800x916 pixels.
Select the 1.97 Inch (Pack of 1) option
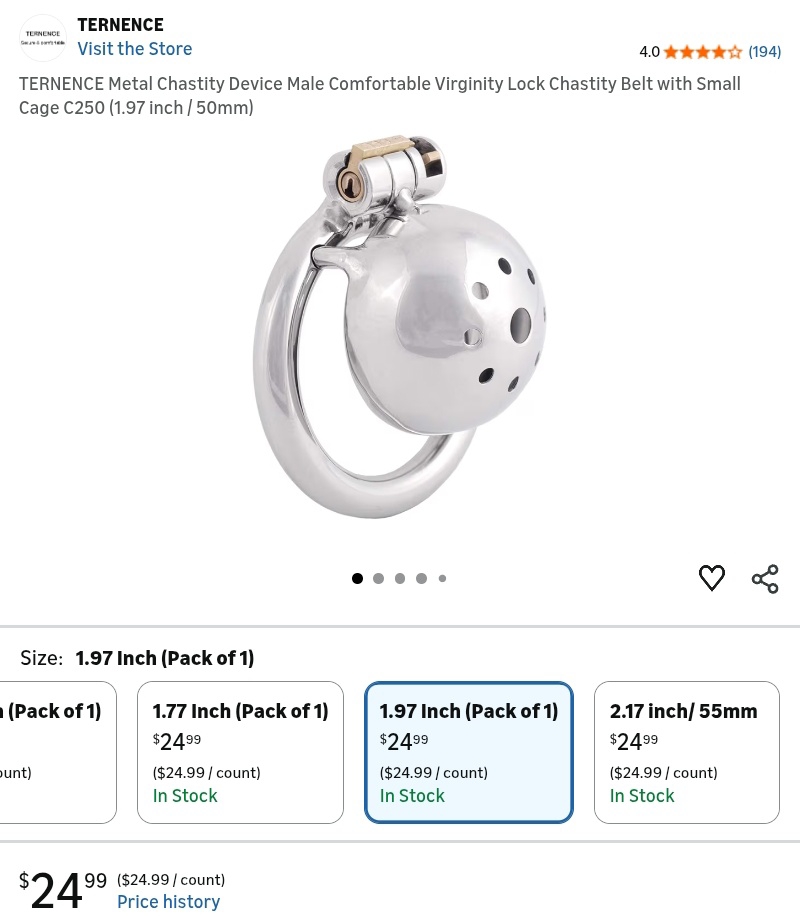click(x=469, y=752)
